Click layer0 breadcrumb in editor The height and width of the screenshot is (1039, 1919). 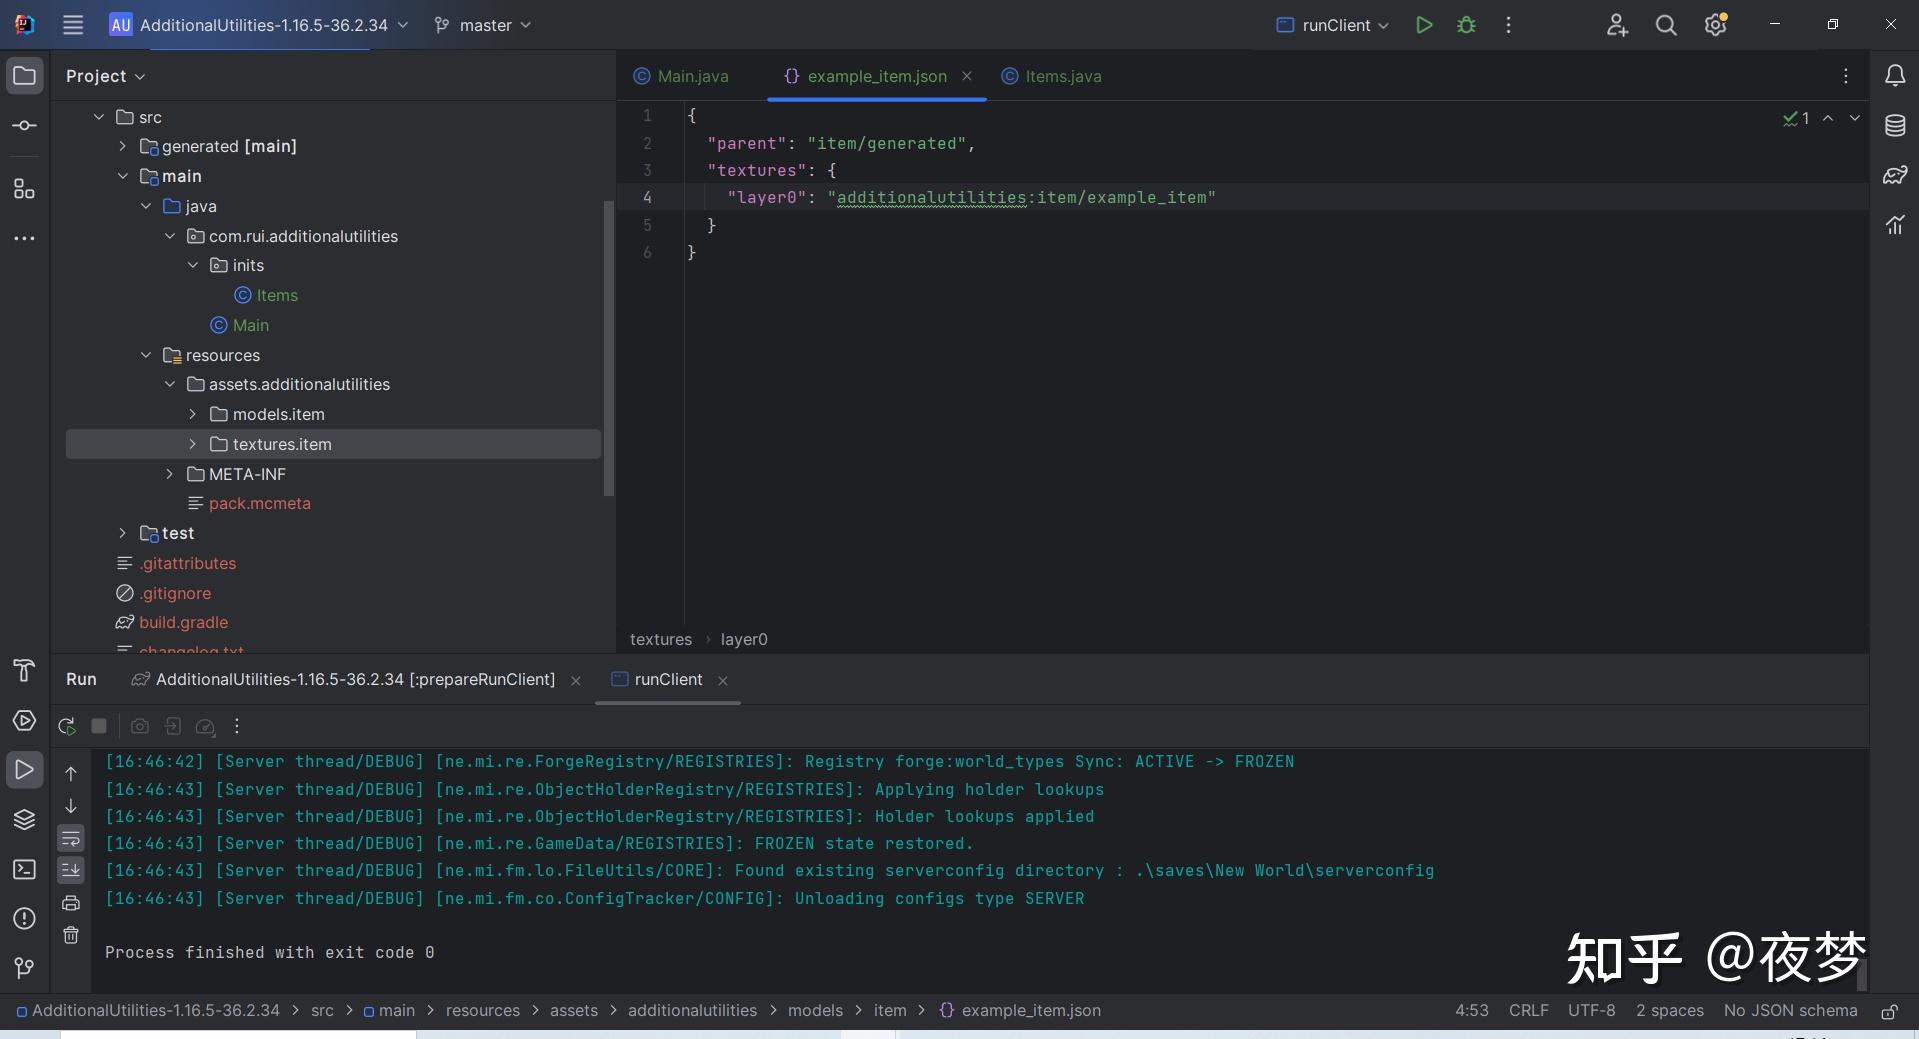[x=744, y=640]
